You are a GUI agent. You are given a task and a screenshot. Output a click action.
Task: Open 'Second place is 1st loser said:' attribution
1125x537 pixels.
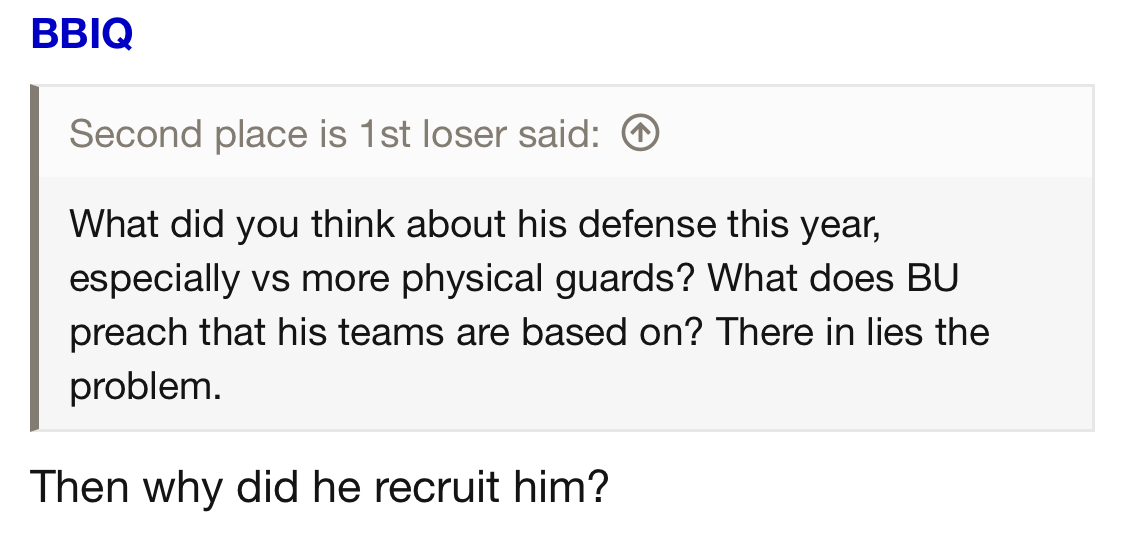pyautogui.click(x=334, y=134)
